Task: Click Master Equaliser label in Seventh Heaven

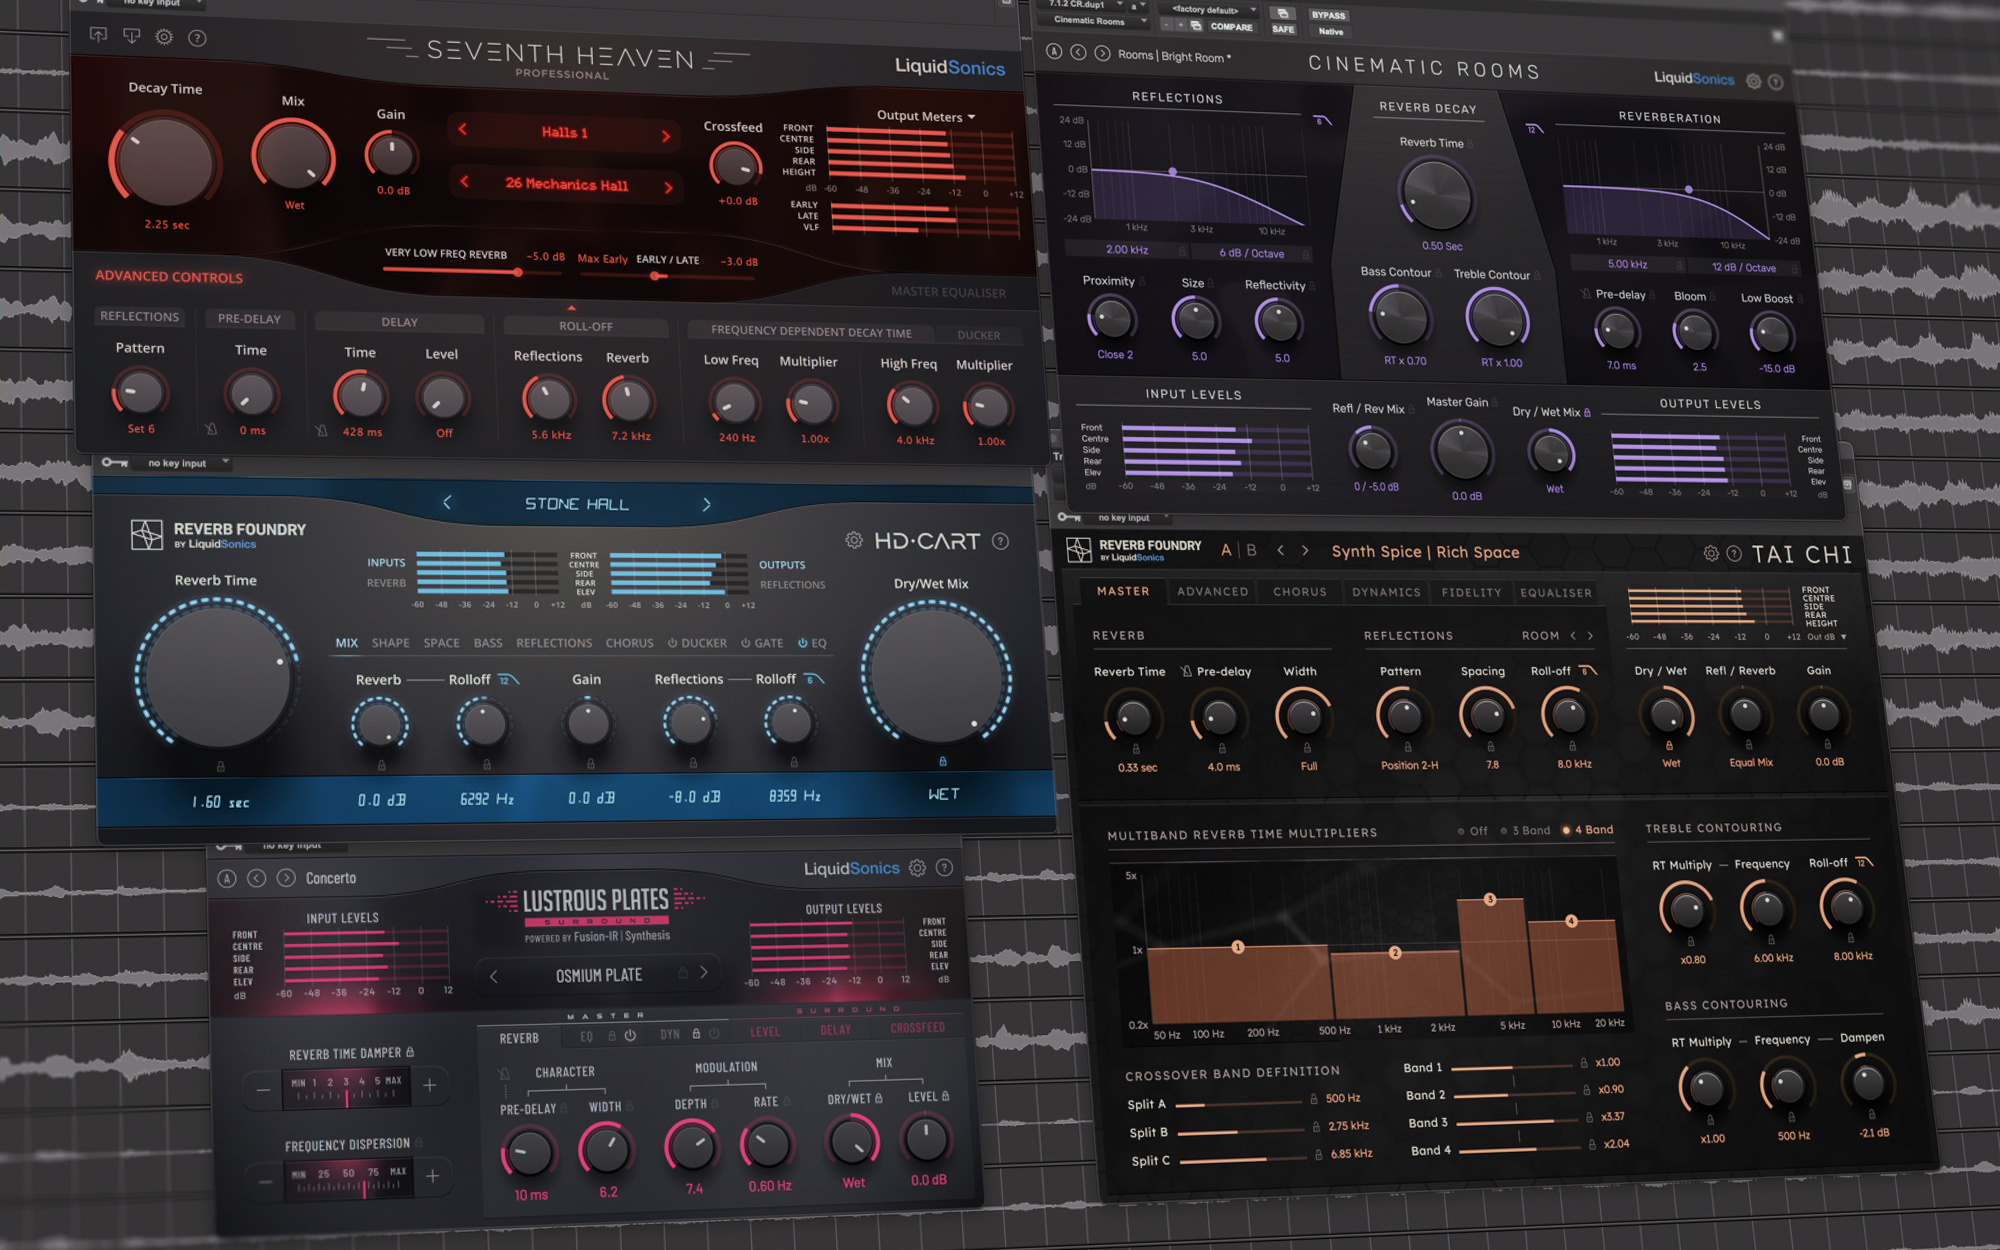Action: pyautogui.click(x=948, y=292)
